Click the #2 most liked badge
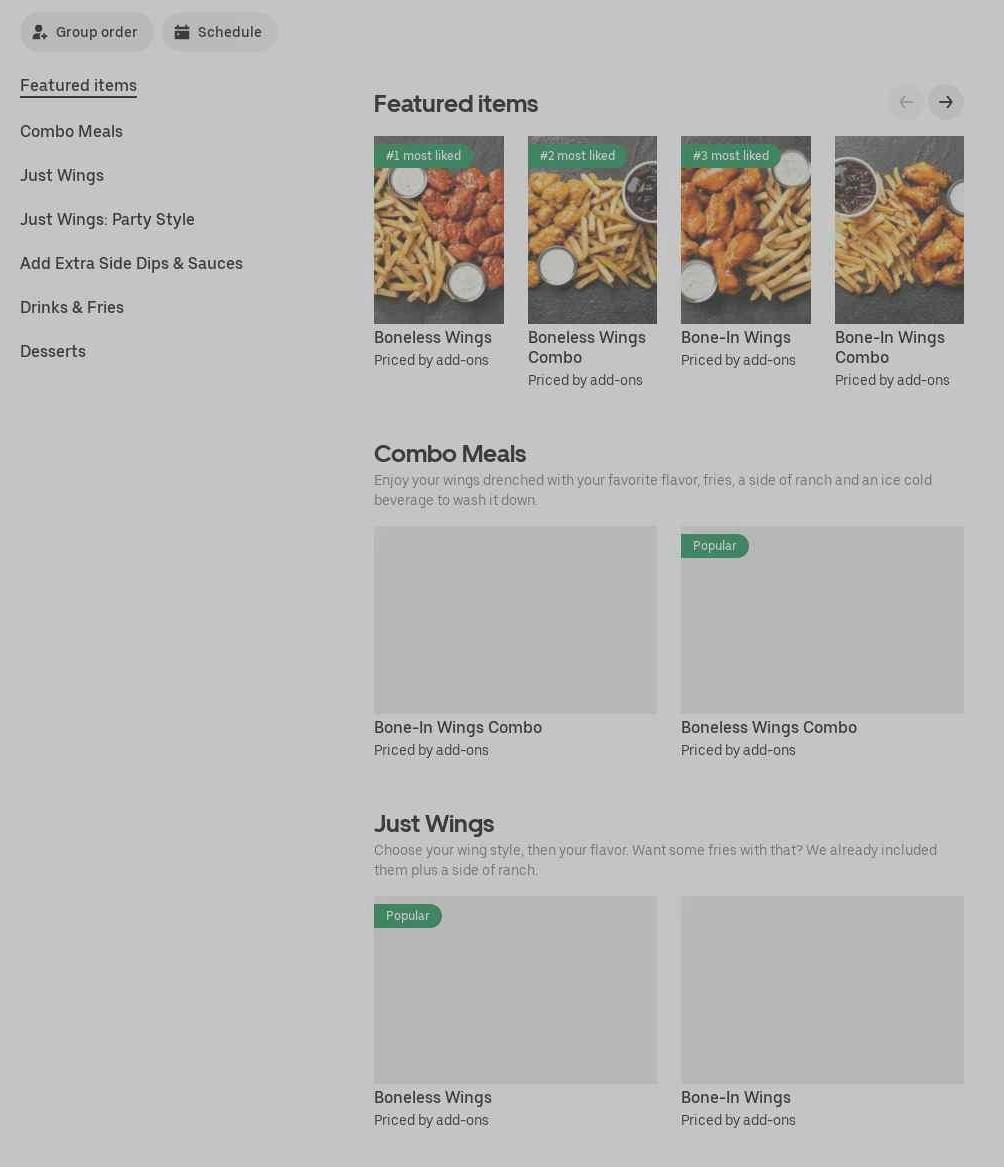The height and width of the screenshot is (1167, 1004). tap(577, 156)
